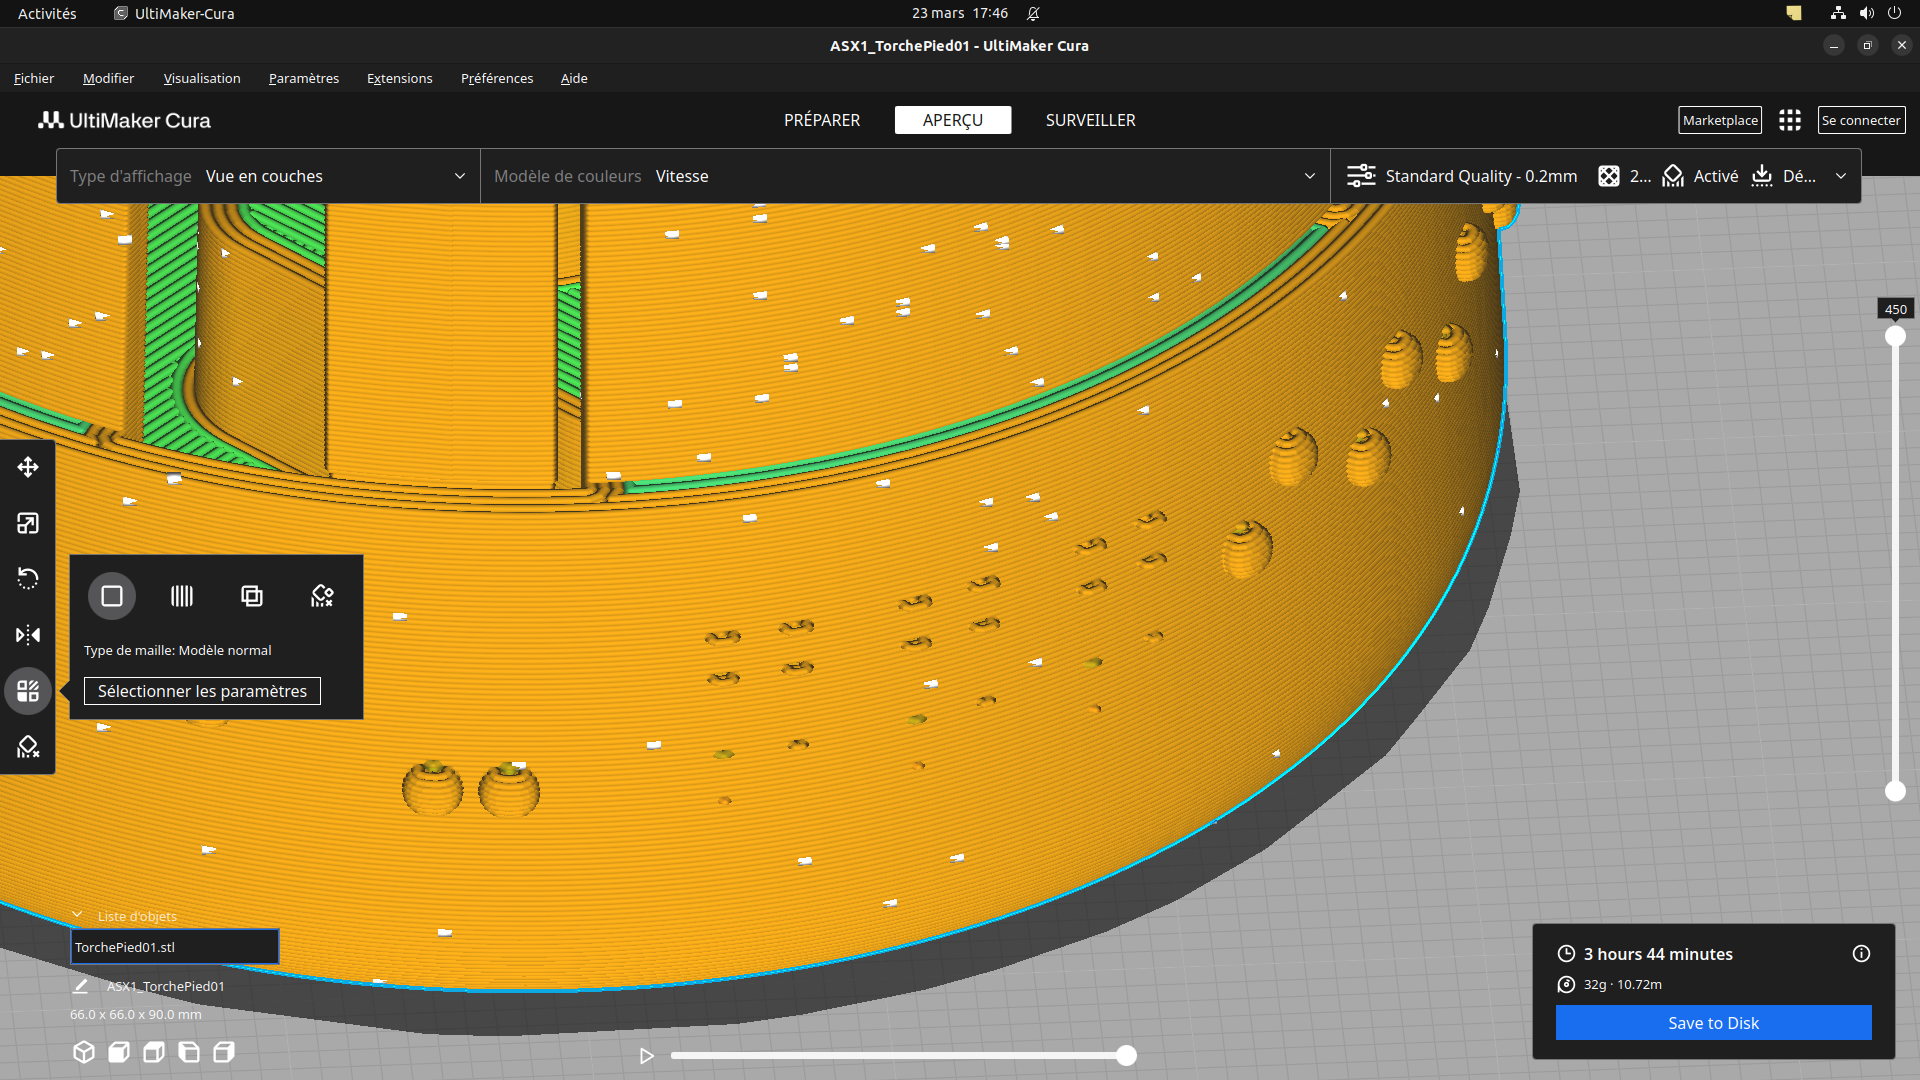Screen dimensions: 1920x1080
Task: Select the Rotate tool icon
Action: point(28,579)
